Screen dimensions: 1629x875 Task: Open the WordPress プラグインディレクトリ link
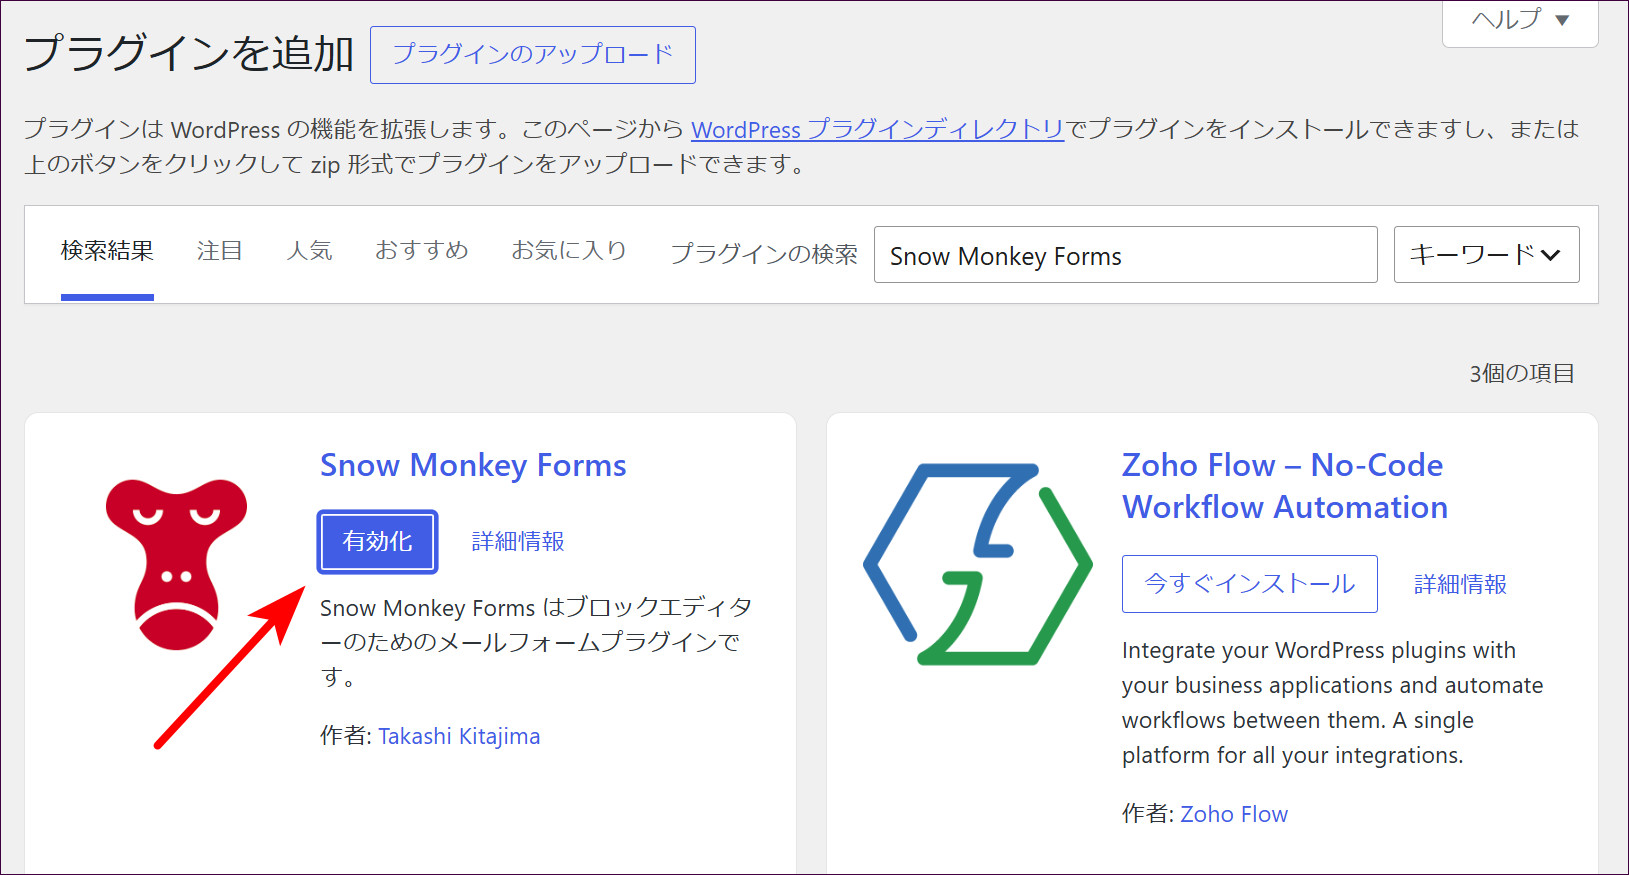click(x=877, y=130)
